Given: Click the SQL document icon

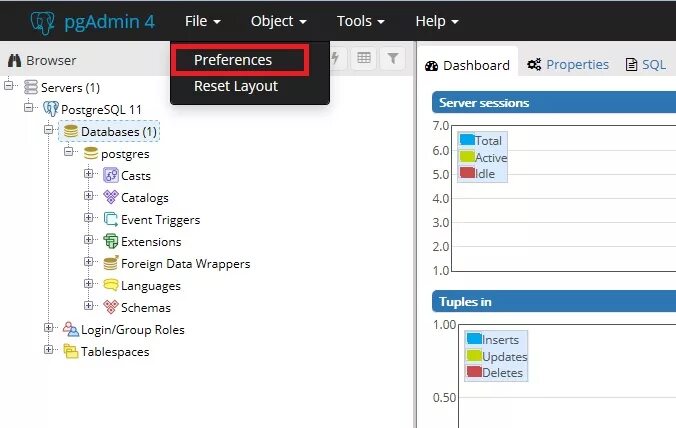Looking at the screenshot, I should [x=631, y=65].
